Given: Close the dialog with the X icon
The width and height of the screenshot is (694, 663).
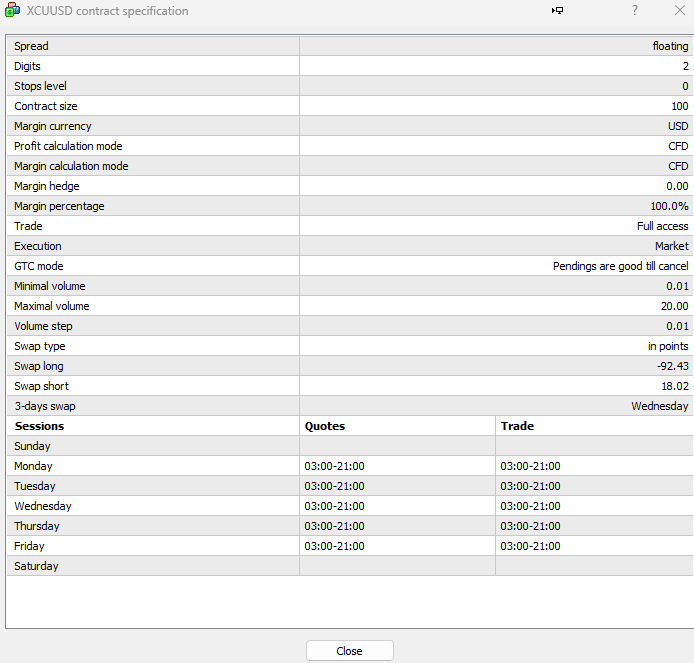Looking at the screenshot, I should (679, 11).
